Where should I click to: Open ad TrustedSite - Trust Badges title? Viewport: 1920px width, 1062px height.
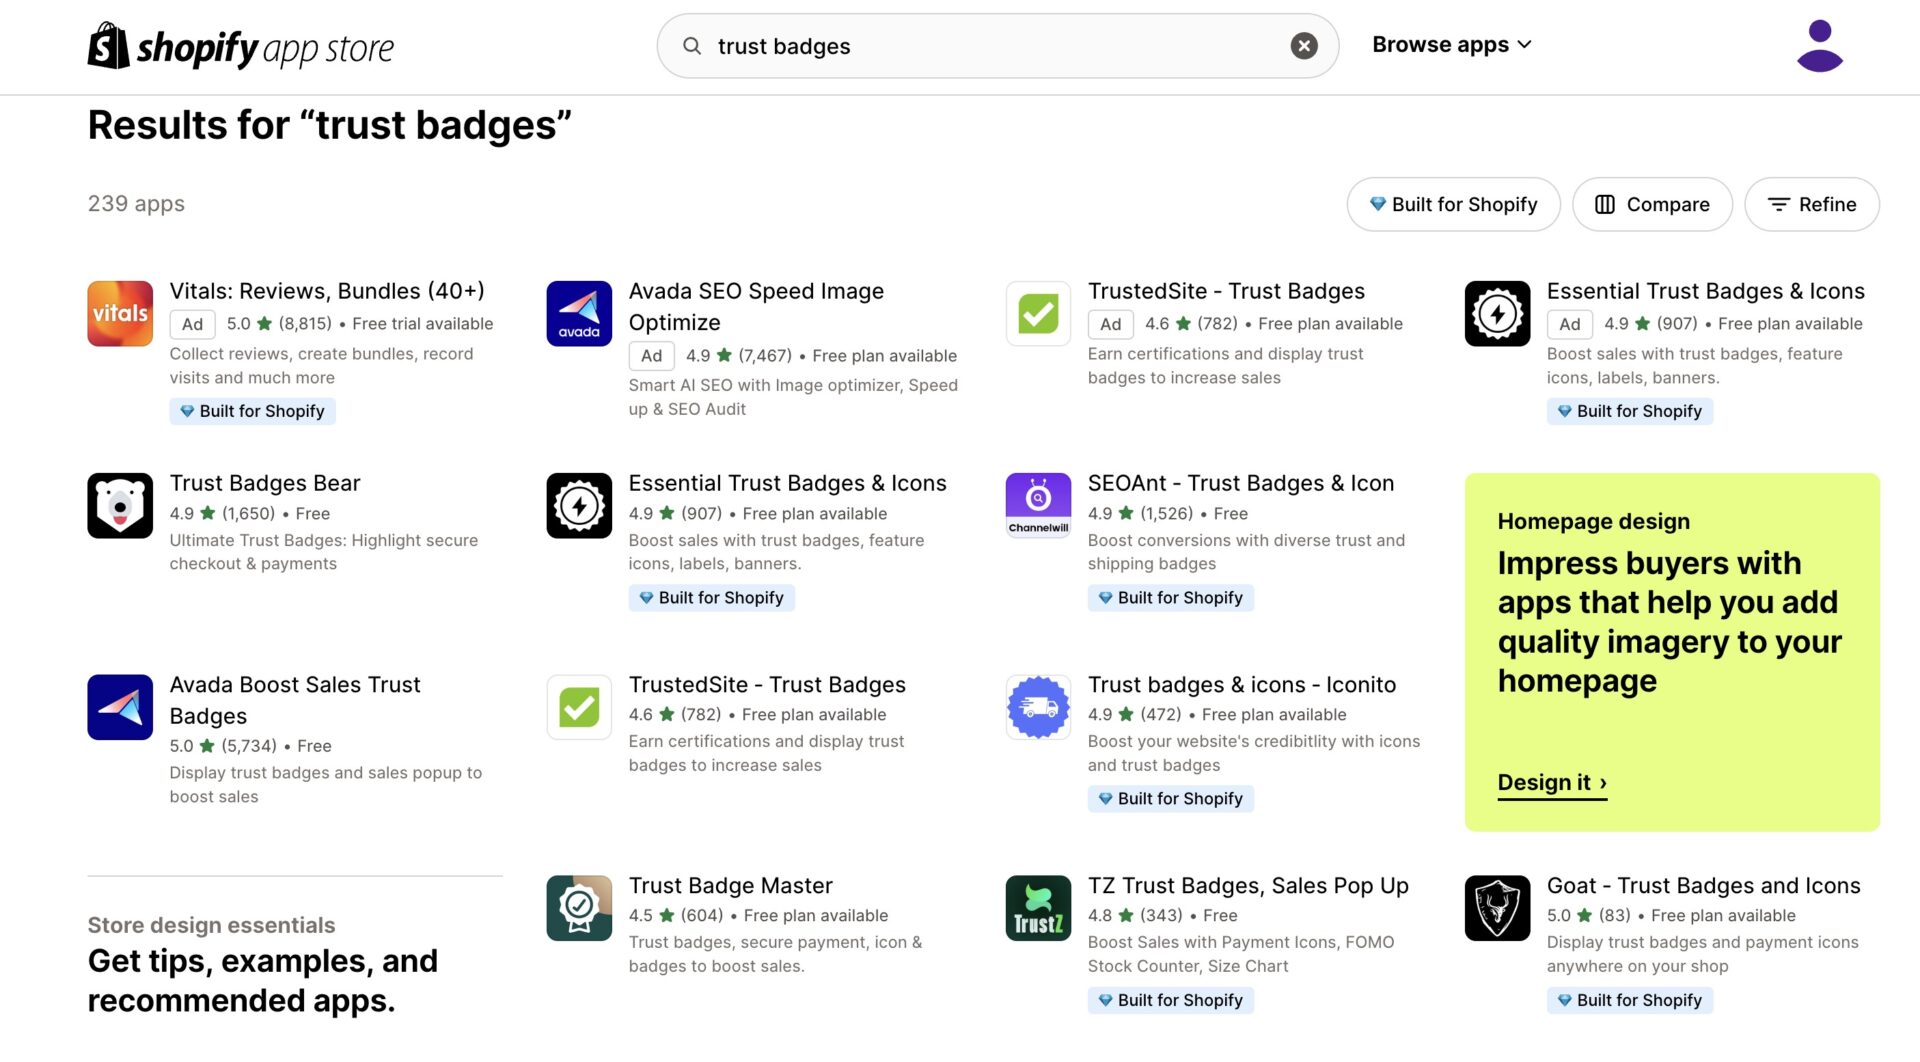1226,291
